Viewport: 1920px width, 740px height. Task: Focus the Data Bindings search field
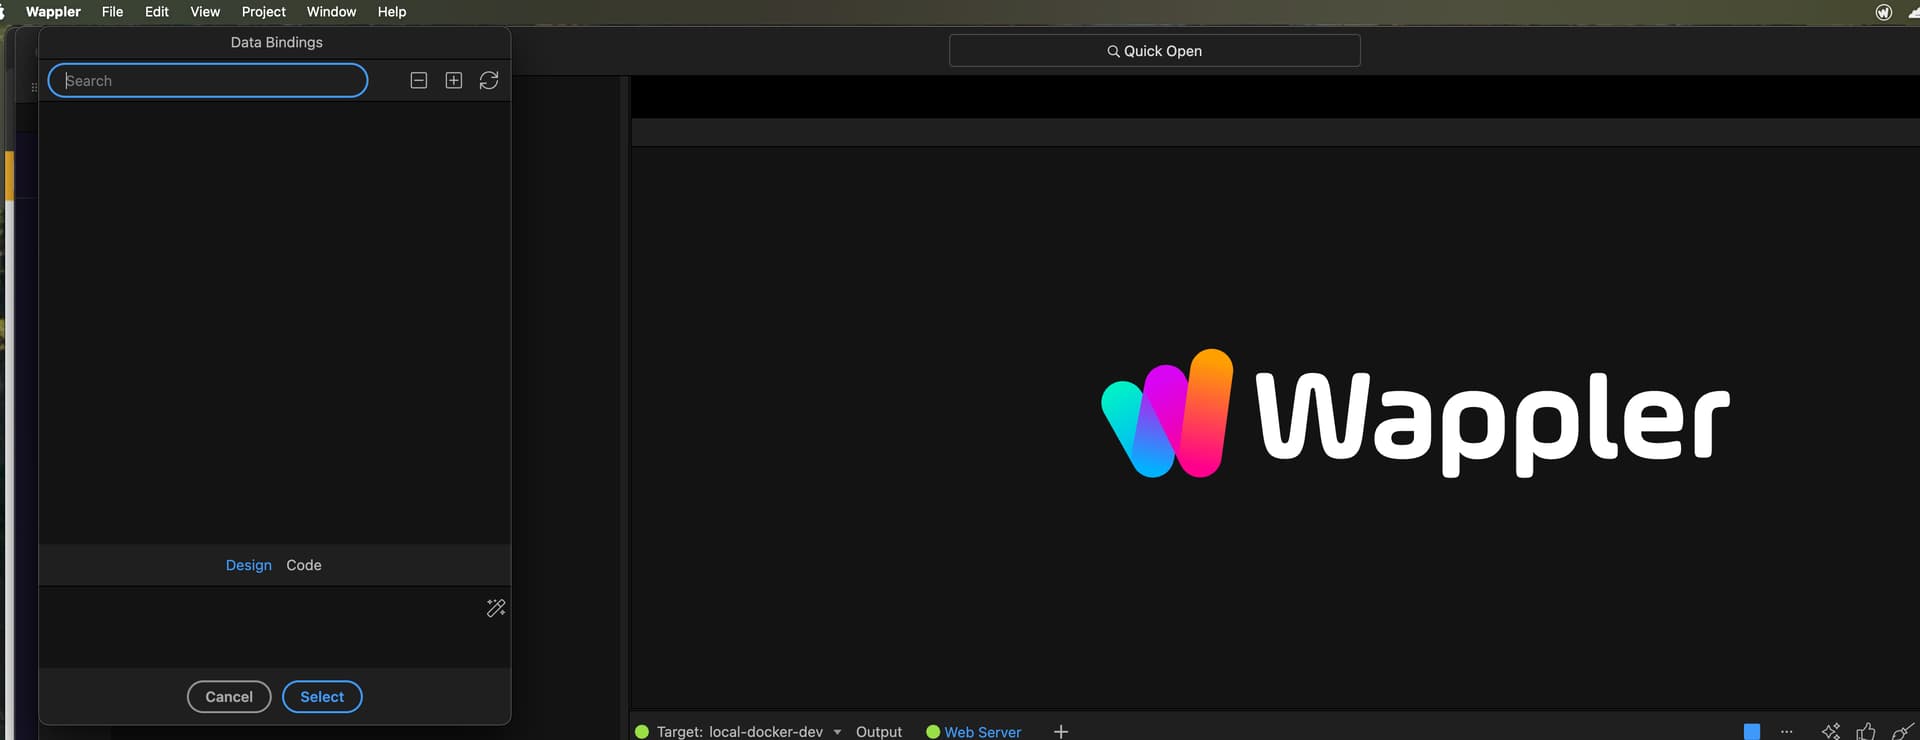(x=208, y=81)
